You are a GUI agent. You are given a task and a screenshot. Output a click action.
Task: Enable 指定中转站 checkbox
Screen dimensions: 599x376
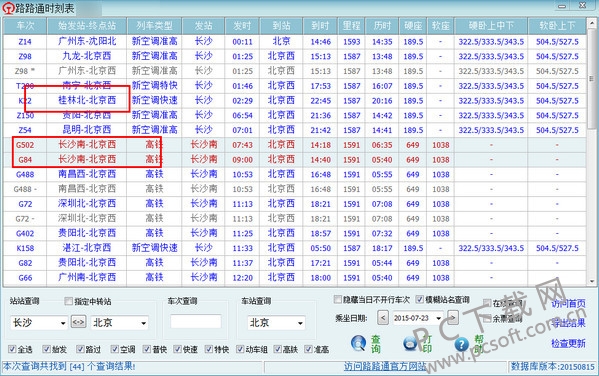click(68, 301)
